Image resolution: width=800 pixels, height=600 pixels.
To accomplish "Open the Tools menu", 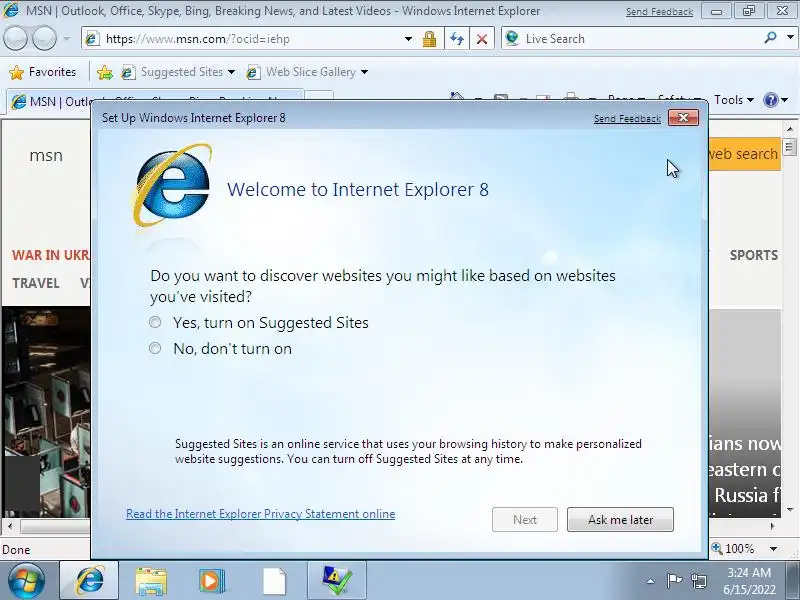I will click(734, 100).
